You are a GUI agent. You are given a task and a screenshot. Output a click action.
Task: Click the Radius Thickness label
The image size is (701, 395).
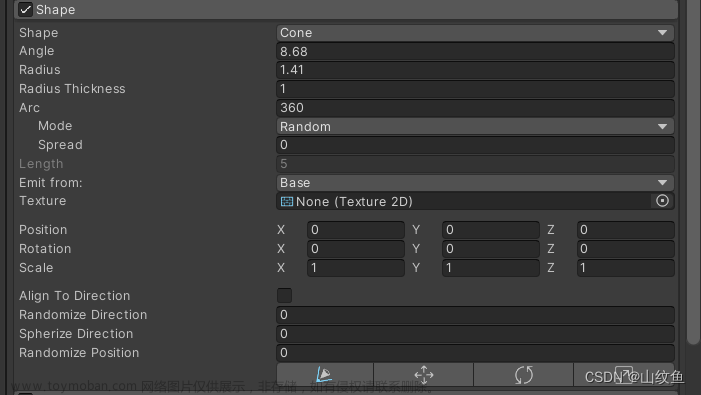(72, 88)
